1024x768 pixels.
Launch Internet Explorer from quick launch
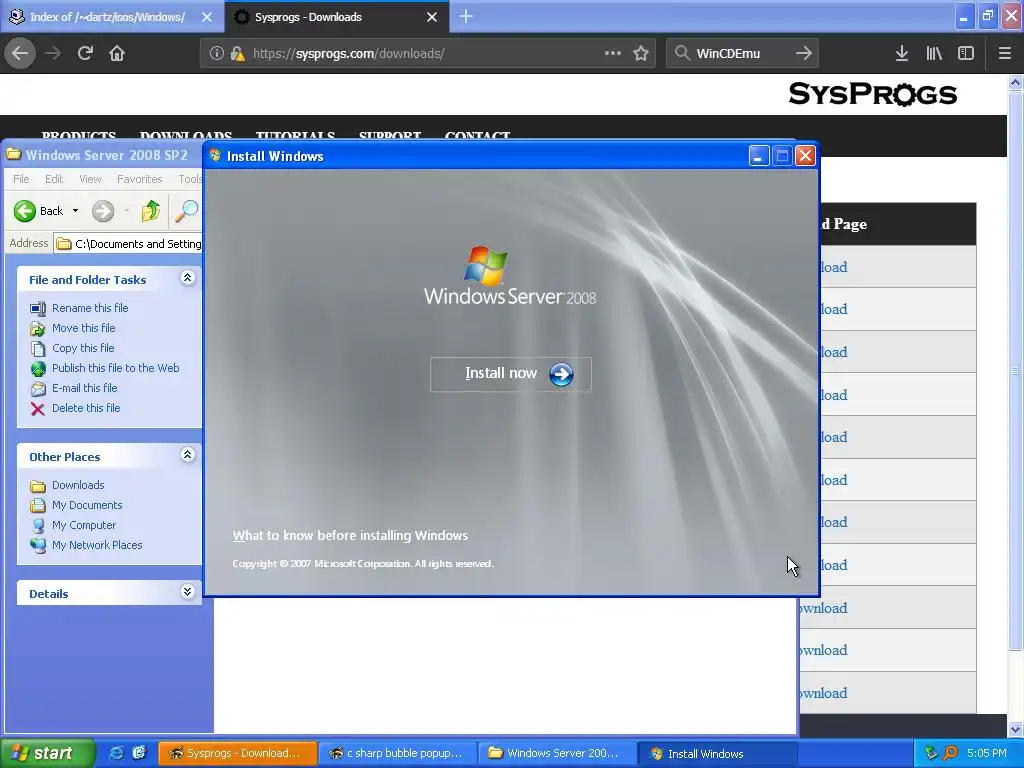(x=116, y=753)
